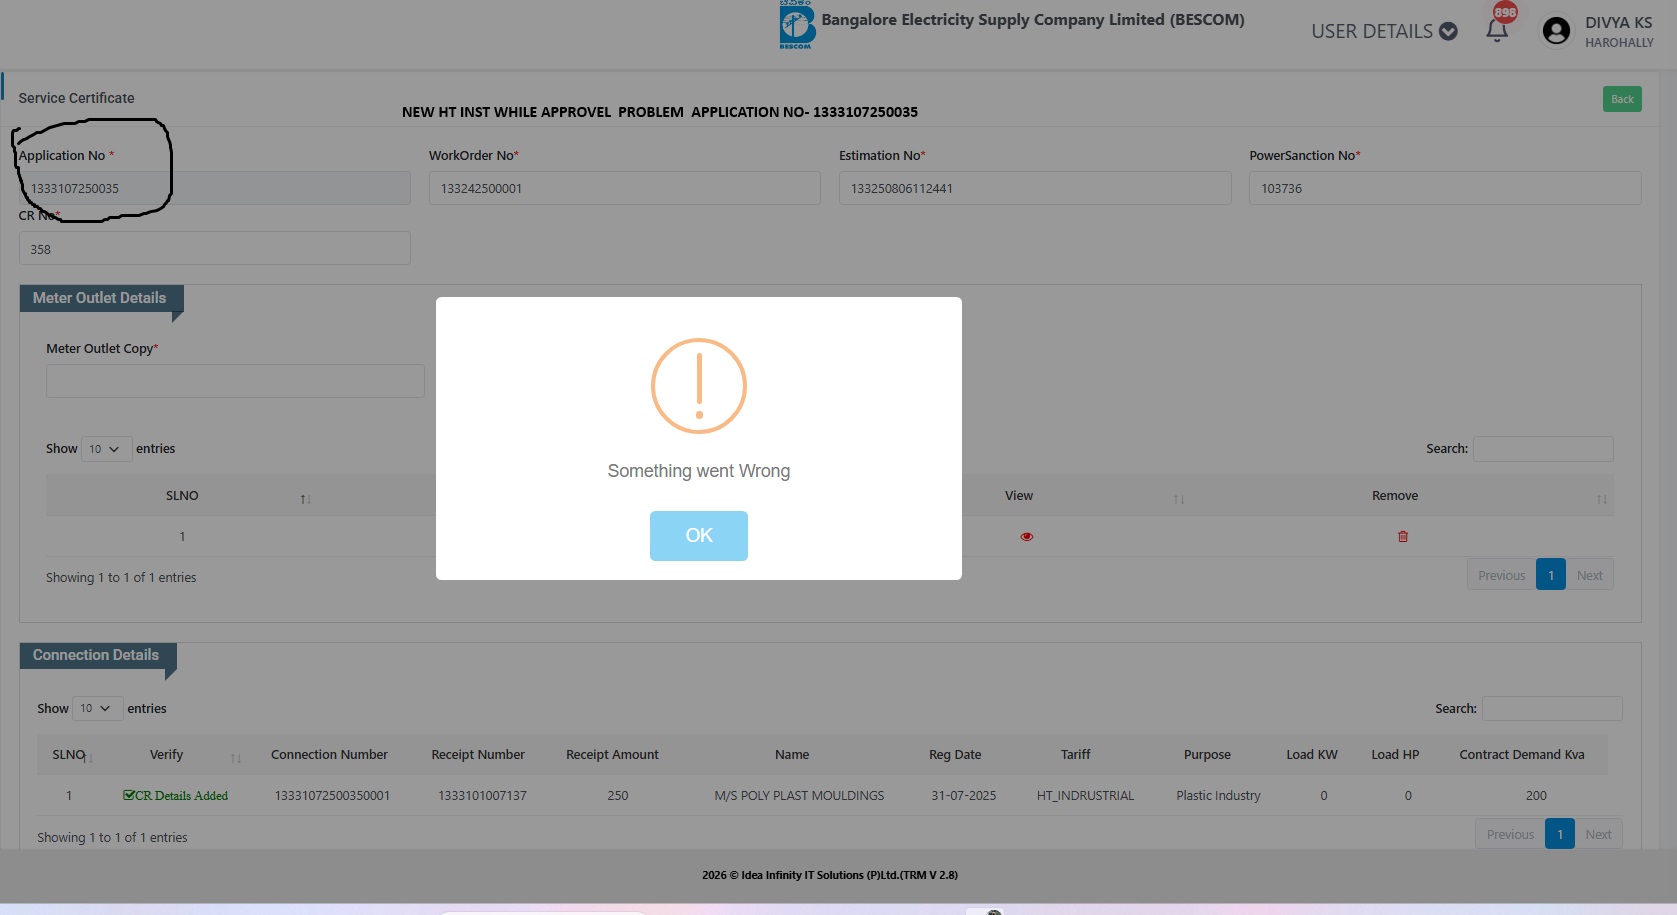The height and width of the screenshot is (915, 1677).
Task: Click the Connection Details section header
Action: tap(96, 655)
